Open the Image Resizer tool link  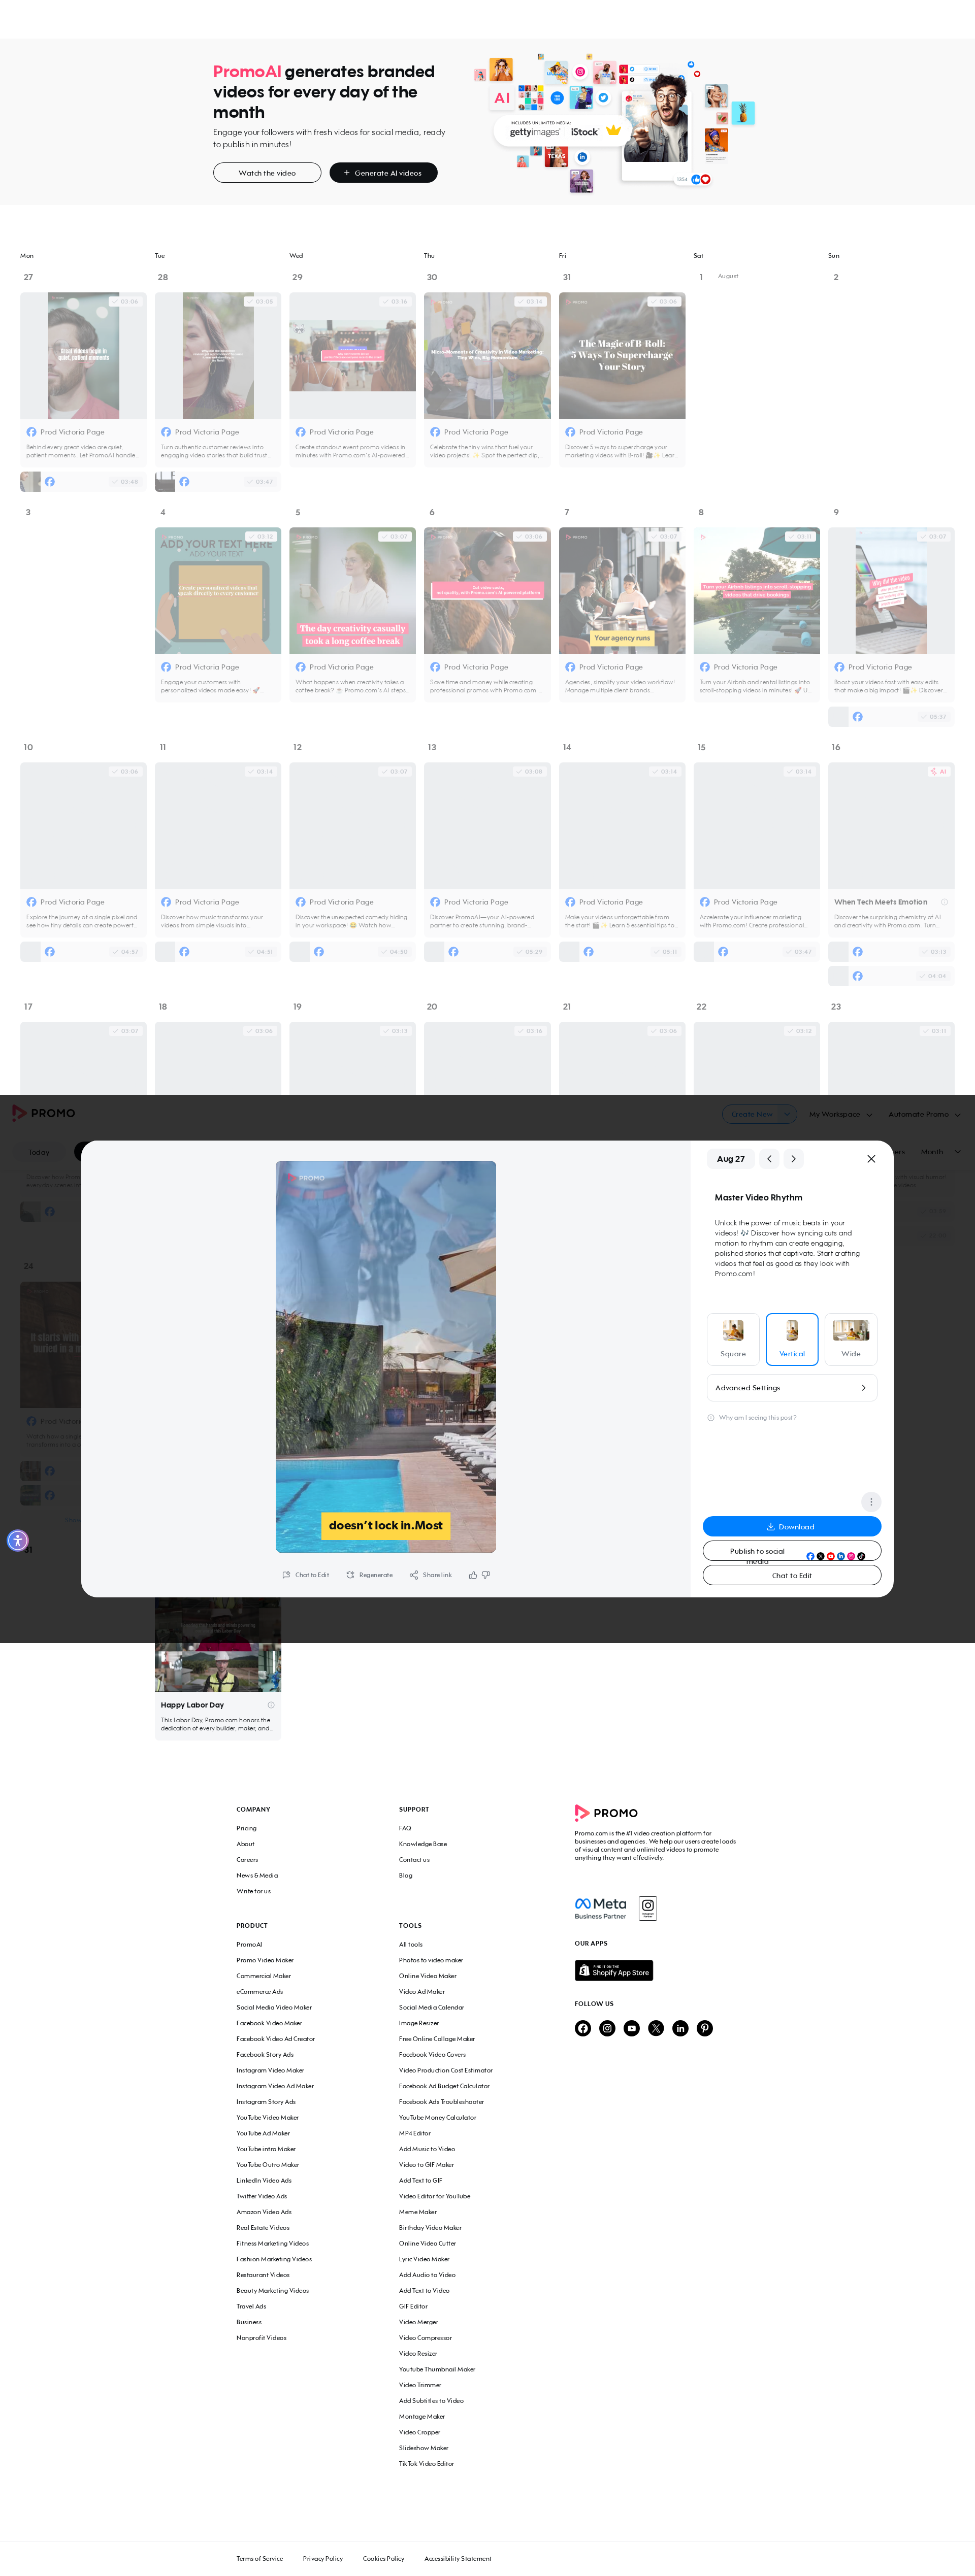tap(419, 2022)
